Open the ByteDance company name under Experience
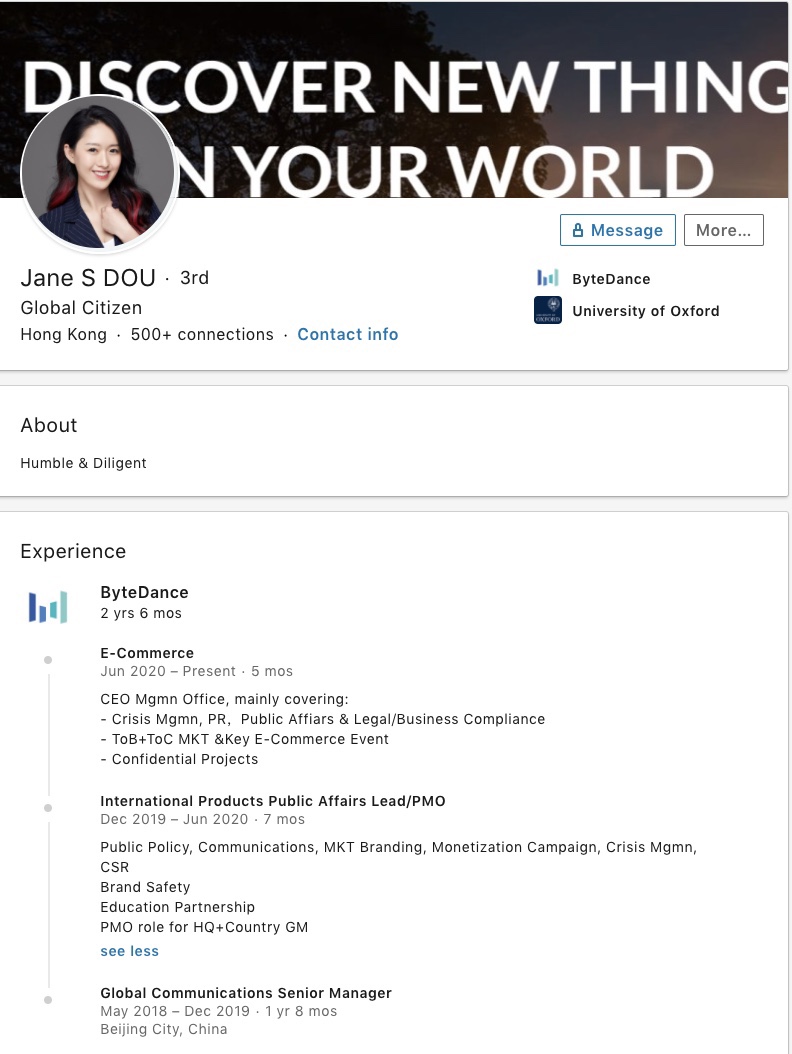This screenshot has height=1054, width=792. (144, 592)
